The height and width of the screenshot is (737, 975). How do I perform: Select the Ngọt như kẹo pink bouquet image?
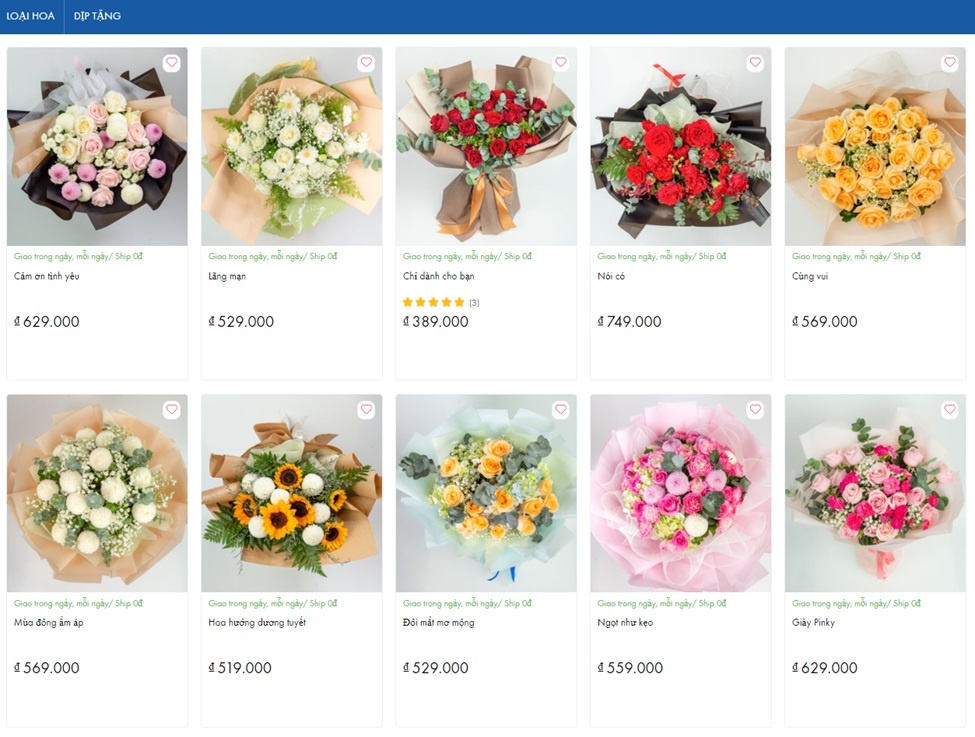click(x=680, y=495)
